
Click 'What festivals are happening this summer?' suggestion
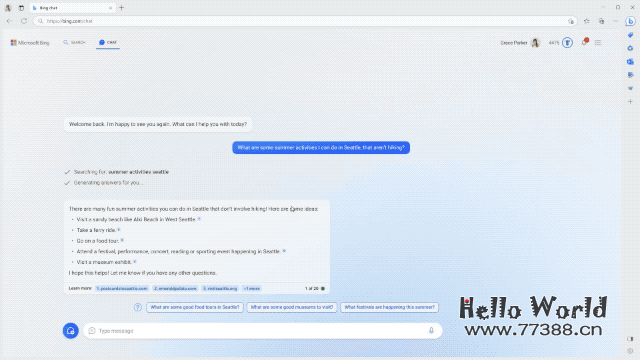pos(389,307)
